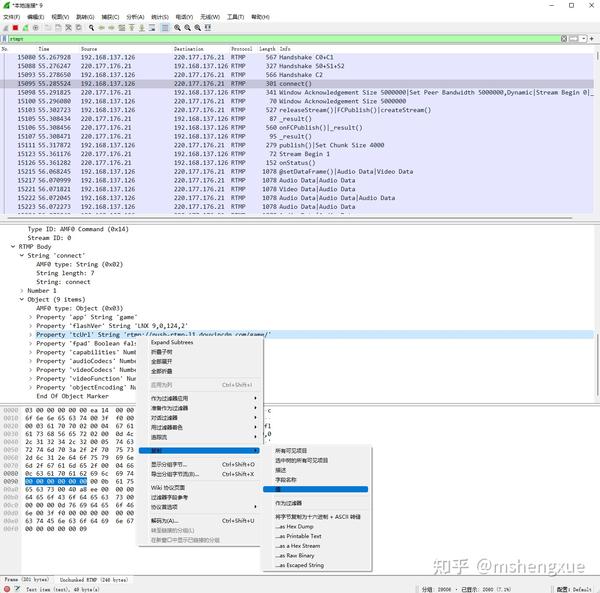
Task: Toggle packet list colorization button
Action: [165, 28]
